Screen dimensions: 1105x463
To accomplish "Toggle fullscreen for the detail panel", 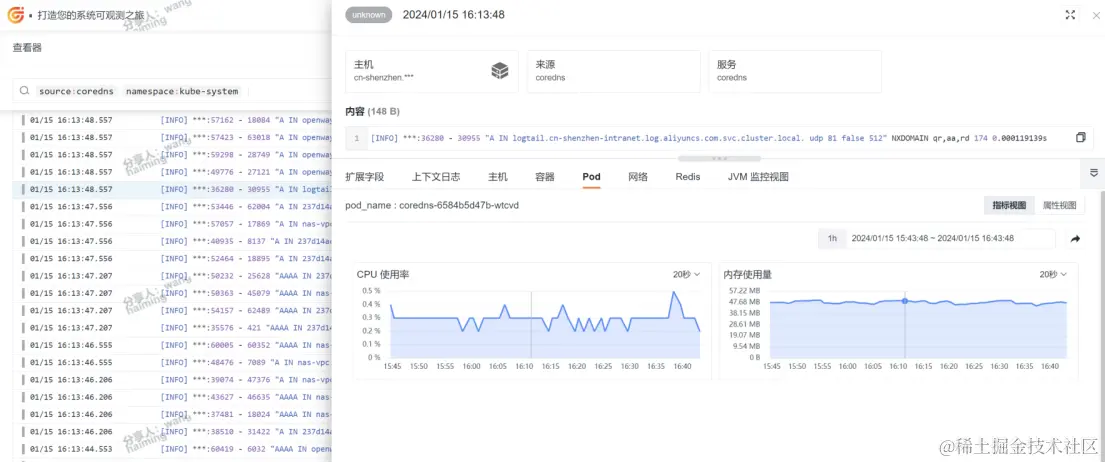I will pos(1070,15).
